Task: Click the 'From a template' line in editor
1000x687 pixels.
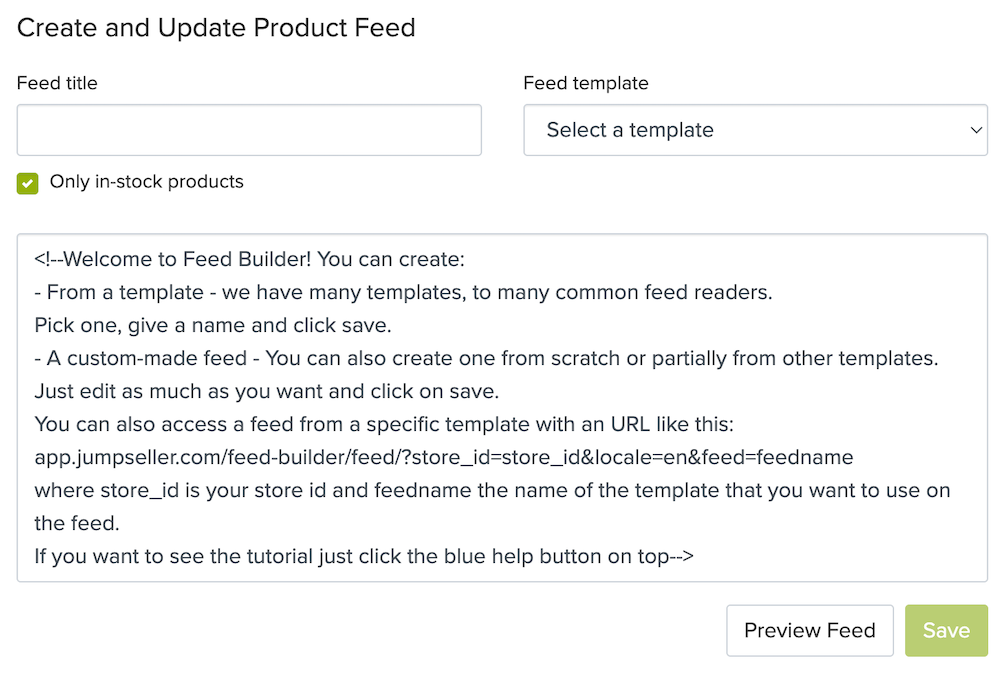Action: pyautogui.click(x=404, y=292)
